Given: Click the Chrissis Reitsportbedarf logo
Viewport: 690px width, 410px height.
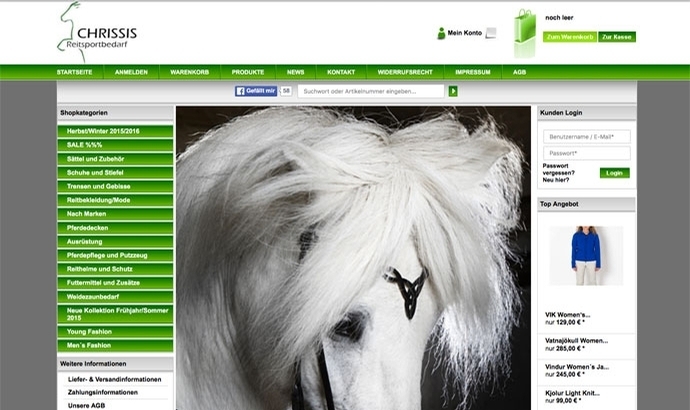Looking at the screenshot, I should pyautogui.click(x=97, y=32).
